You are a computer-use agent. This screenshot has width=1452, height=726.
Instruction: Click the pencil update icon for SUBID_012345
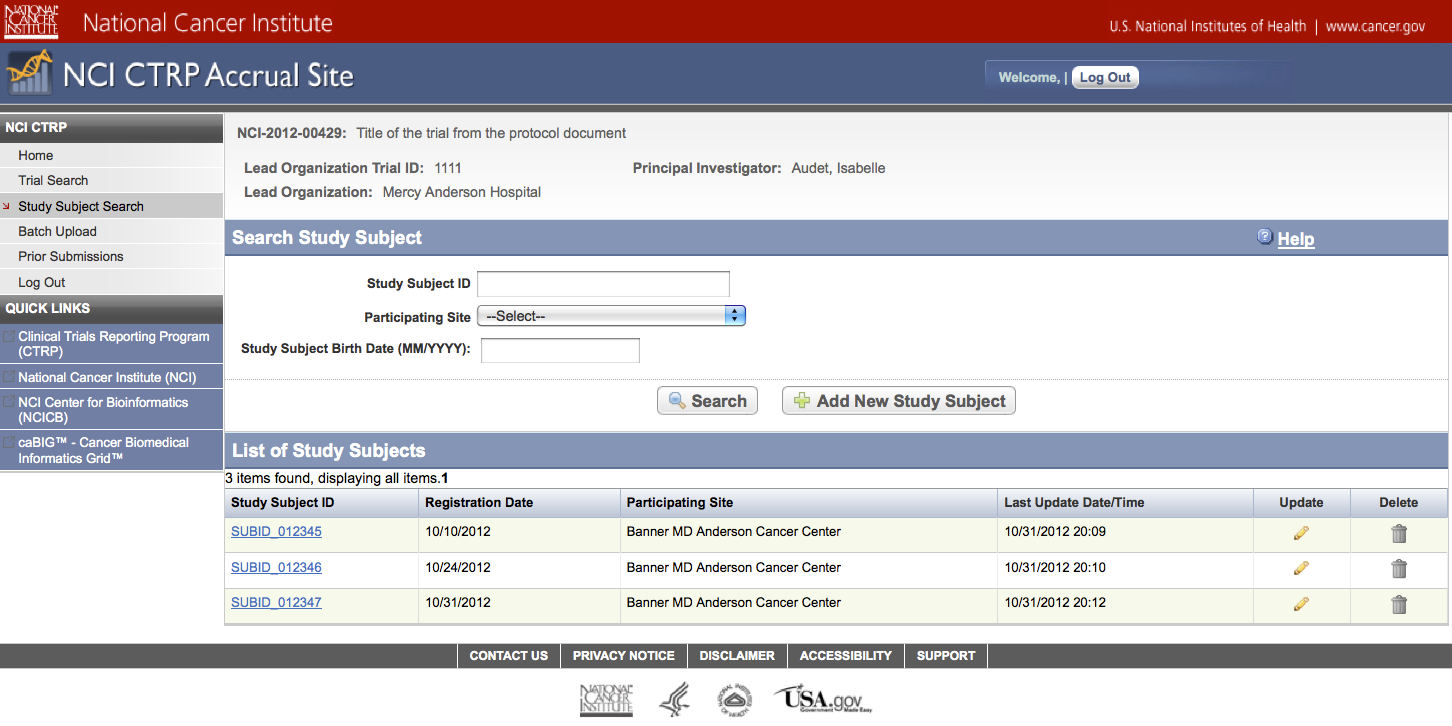click(1301, 533)
